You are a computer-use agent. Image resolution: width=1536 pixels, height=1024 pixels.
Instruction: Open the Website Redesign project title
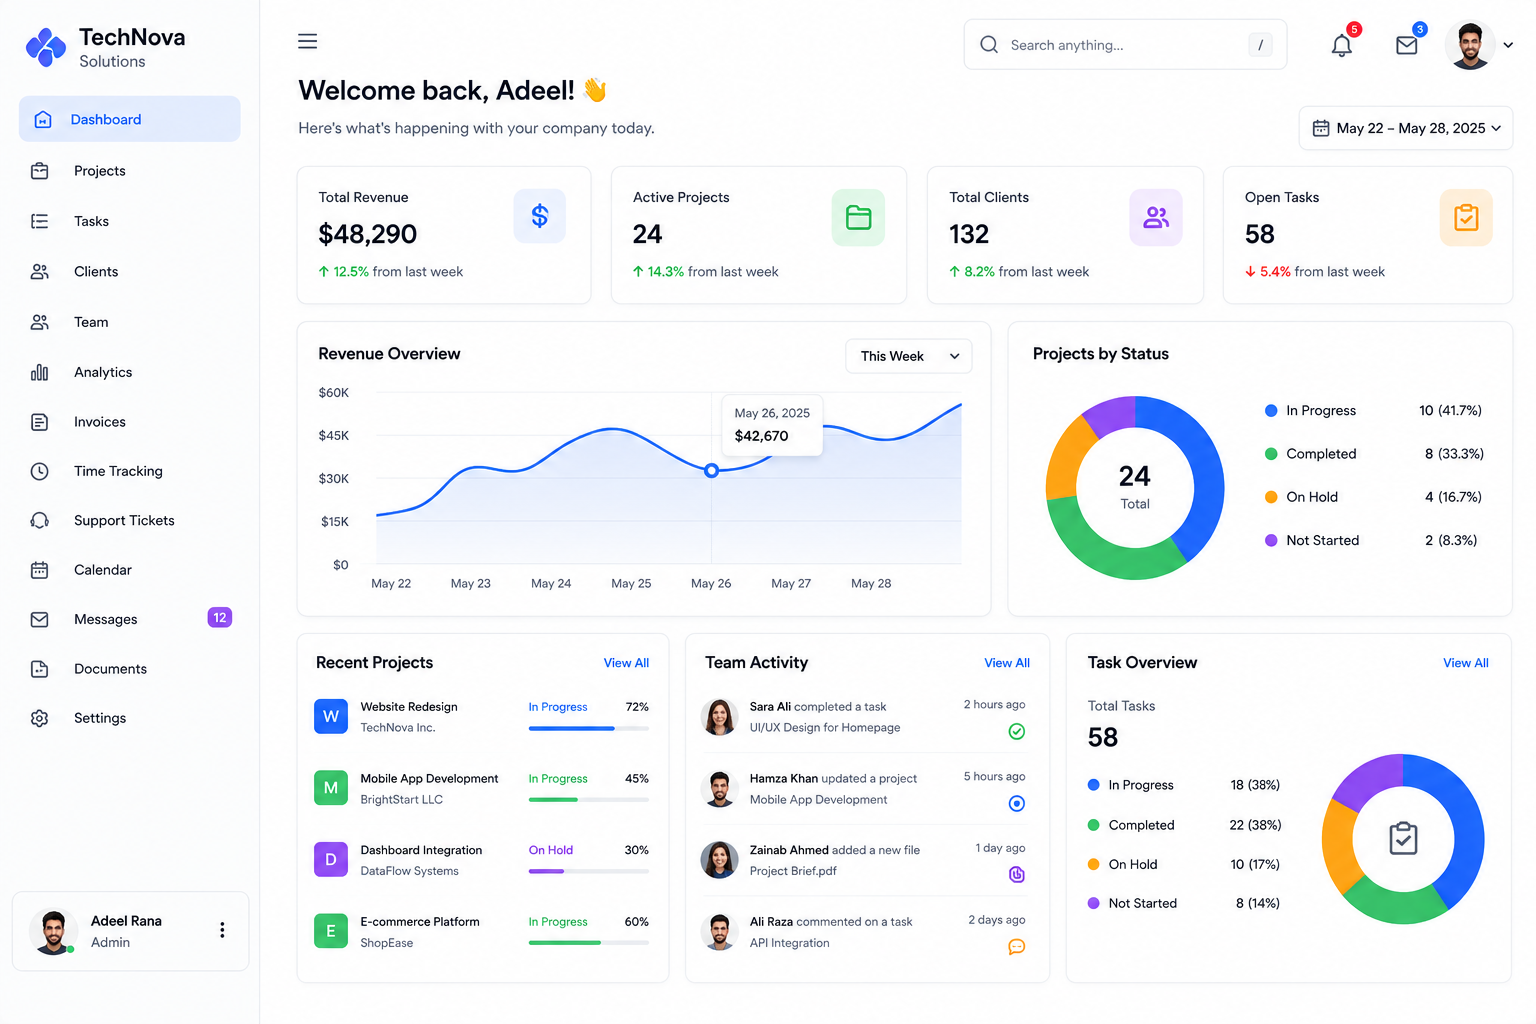pyautogui.click(x=409, y=707)
